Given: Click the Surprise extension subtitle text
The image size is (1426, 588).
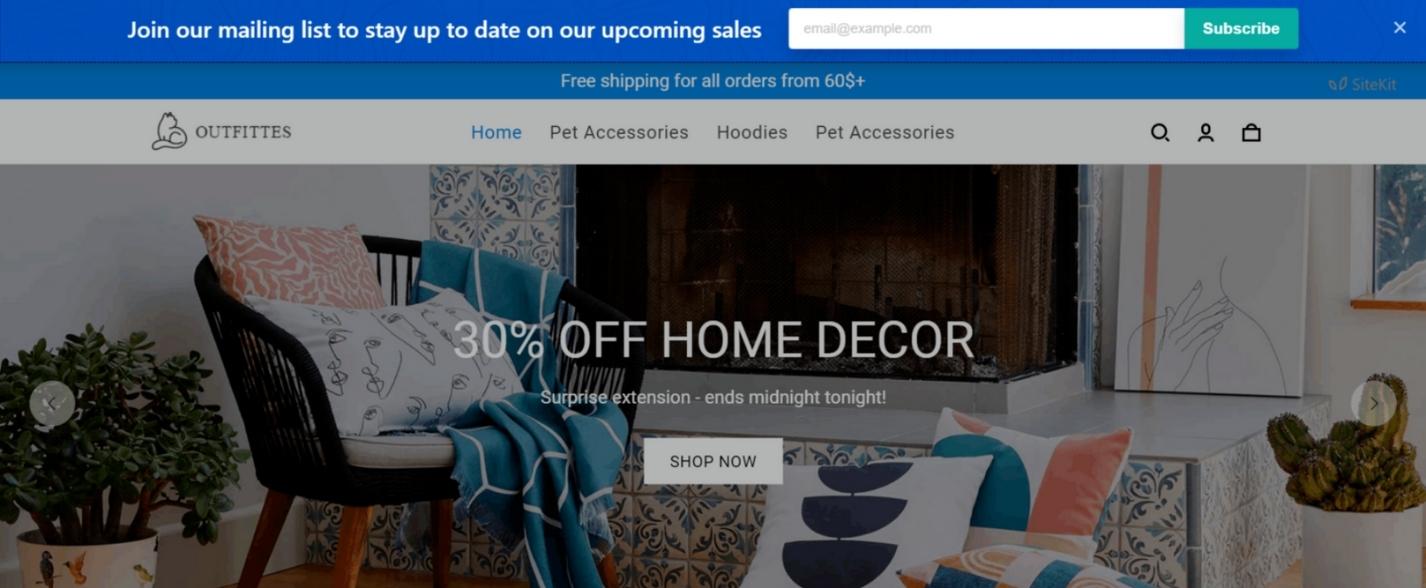Looking at the screenshot, I should (713, 397).
